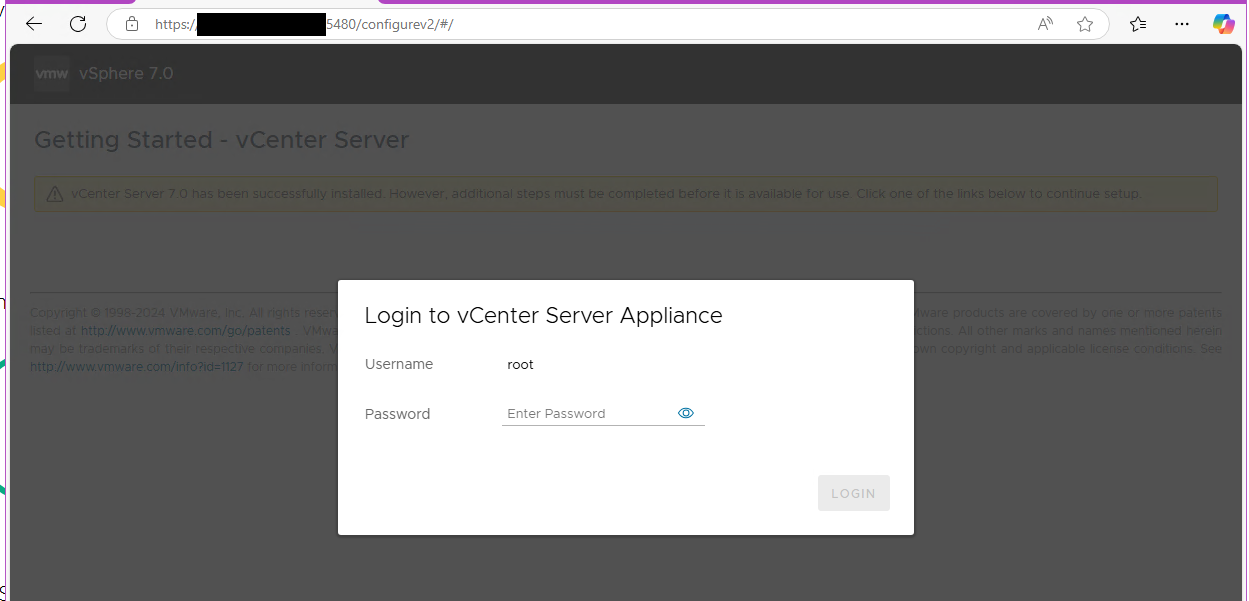Click the Password label
This screenshot has height=601, width=1249.
click(x=397, y=414)
